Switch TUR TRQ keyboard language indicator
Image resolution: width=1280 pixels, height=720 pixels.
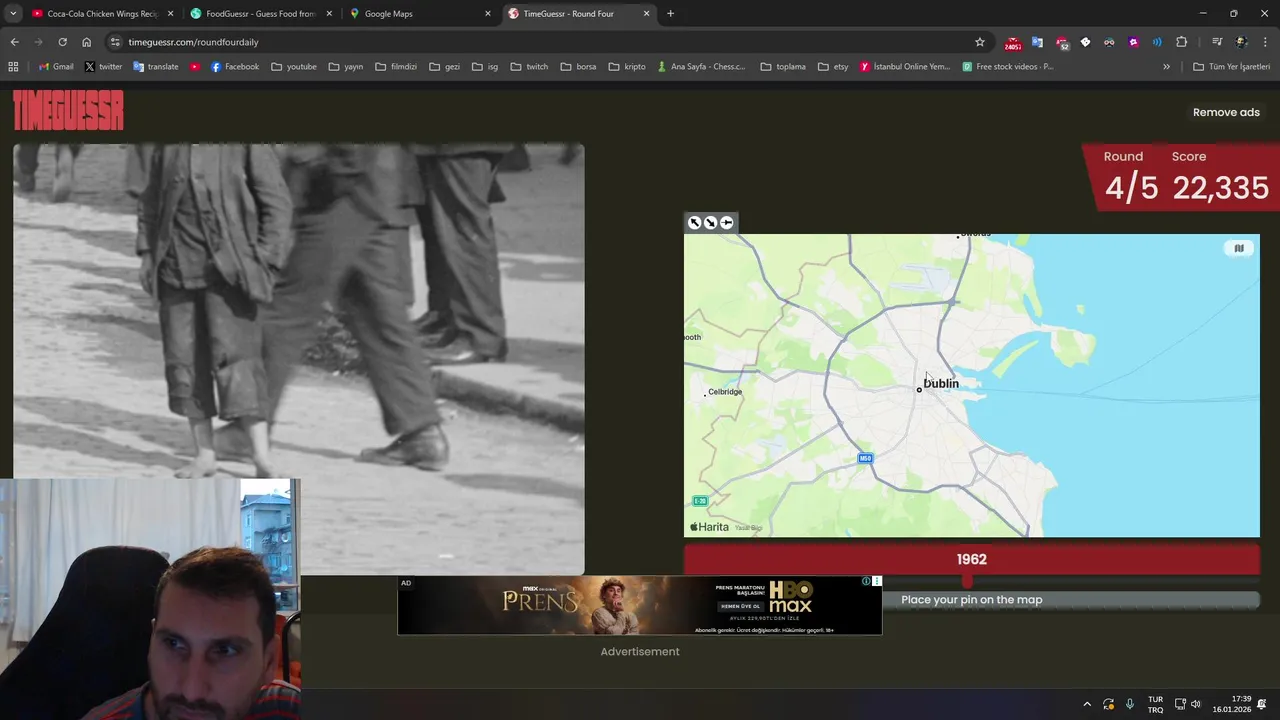point(1155,704)
